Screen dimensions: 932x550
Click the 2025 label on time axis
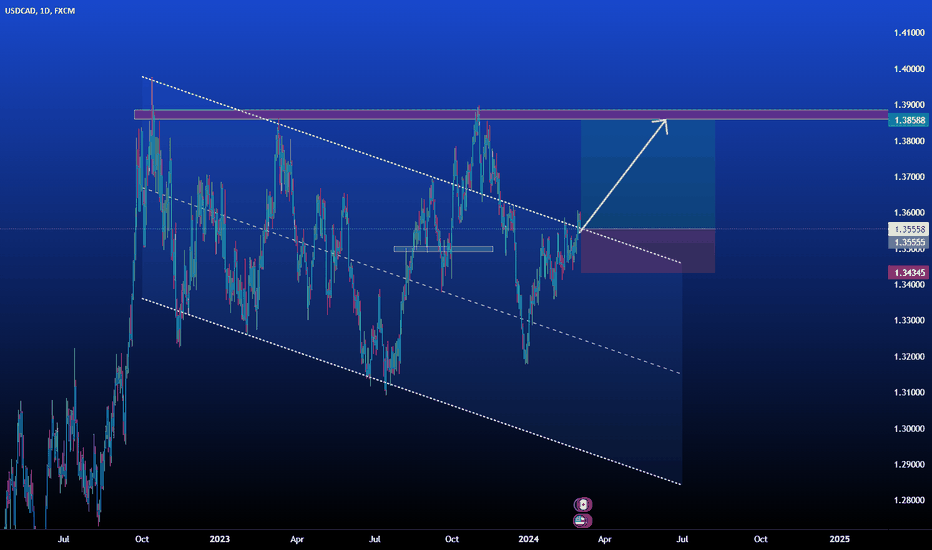(x=839, y=539)
